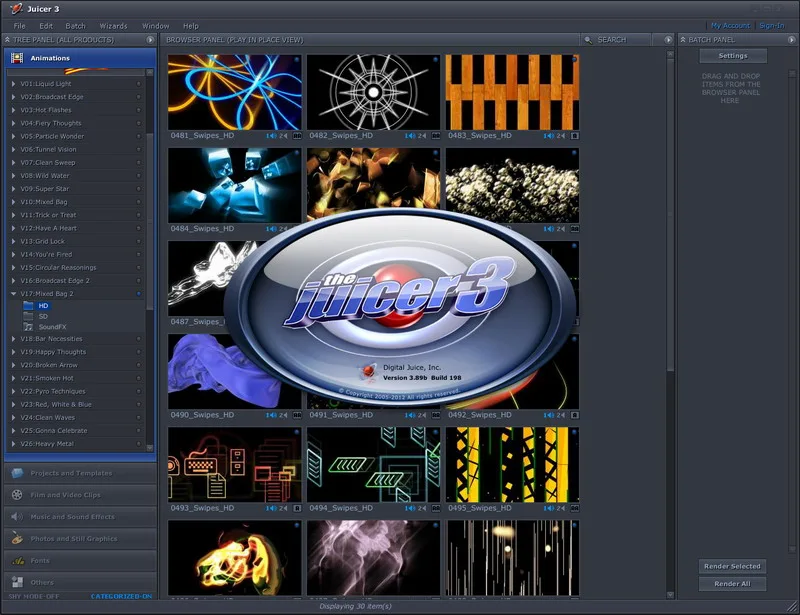
Task: Click the Search magnifier icon
Action: click(x=588, y=40)
